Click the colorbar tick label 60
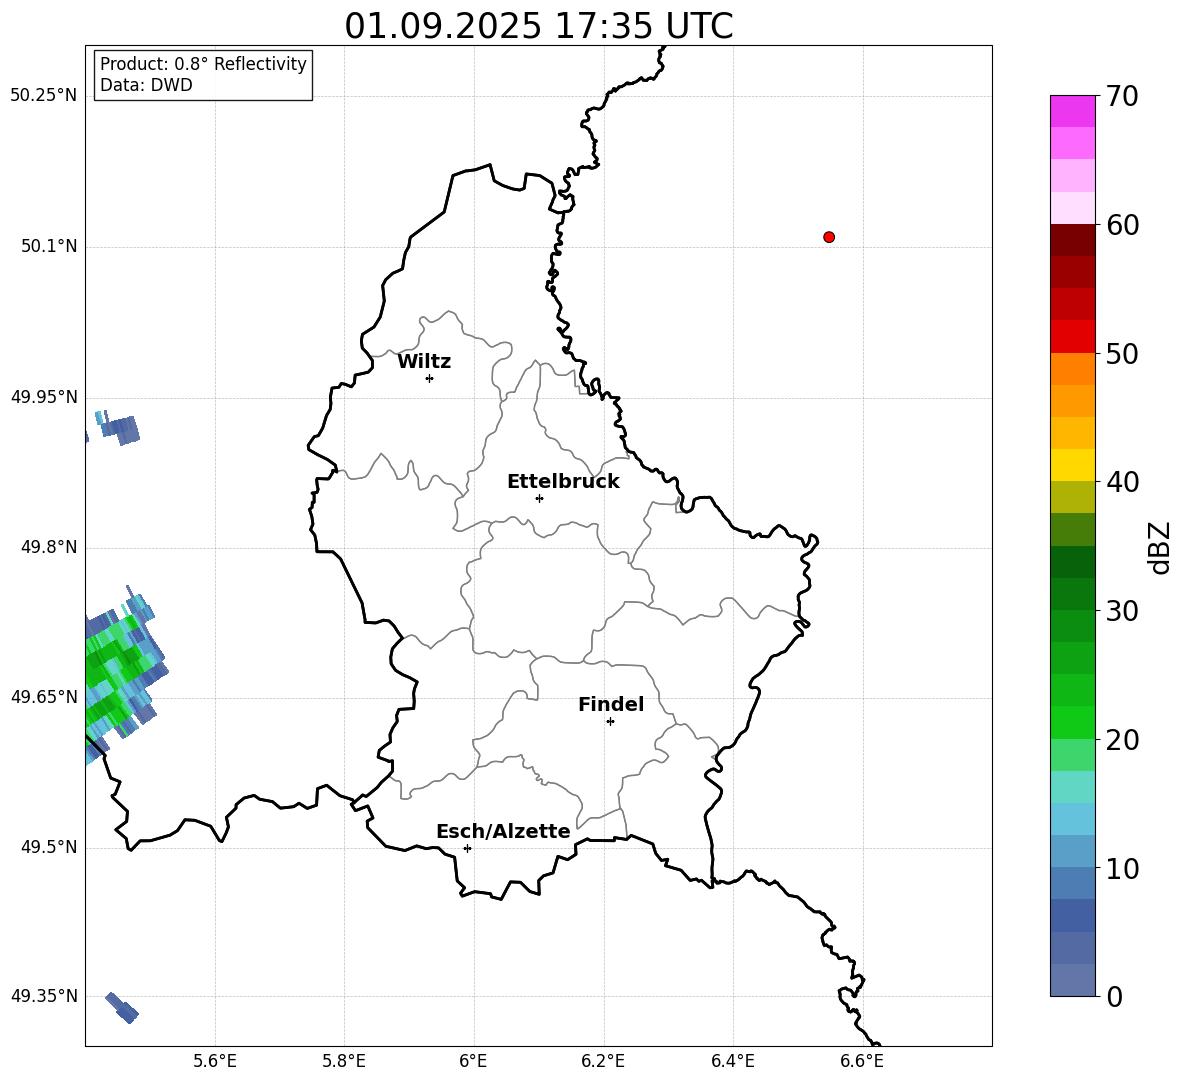 pyautogui.click(x=1122, y=225)
